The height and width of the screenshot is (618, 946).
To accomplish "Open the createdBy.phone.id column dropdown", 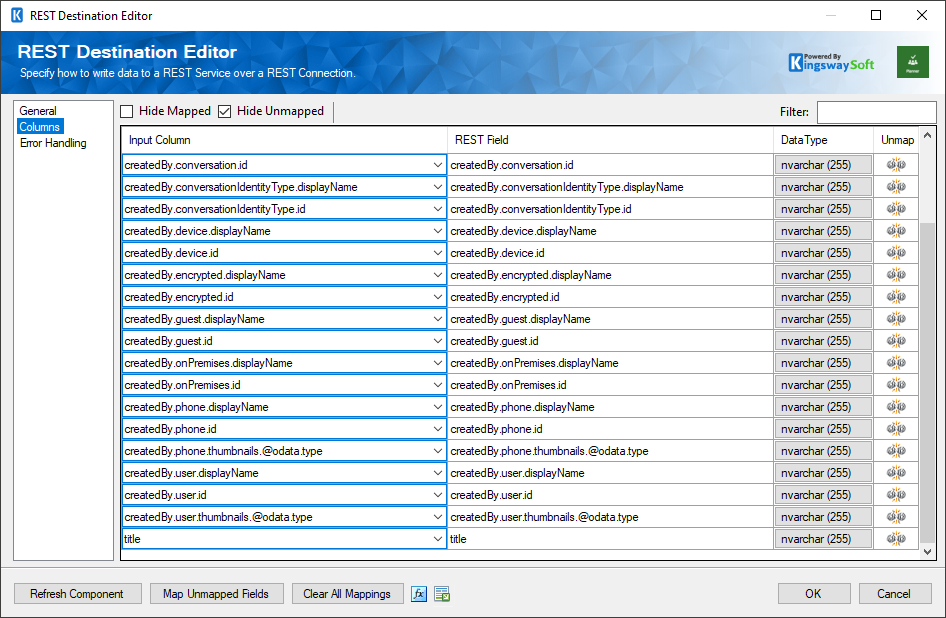I will click(x=438, y=428).
